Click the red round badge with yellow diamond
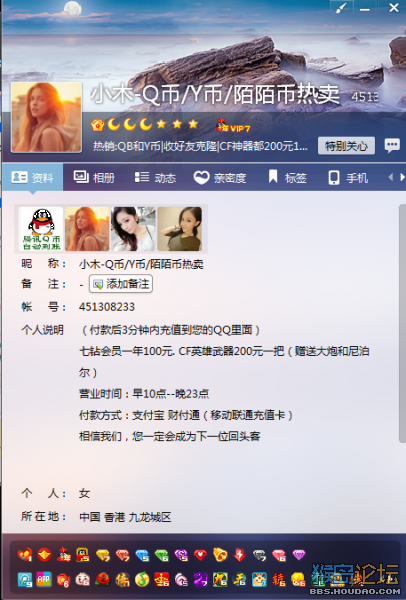Image resolution: width=406 pixels, height=600 pixels. point(44,554)
